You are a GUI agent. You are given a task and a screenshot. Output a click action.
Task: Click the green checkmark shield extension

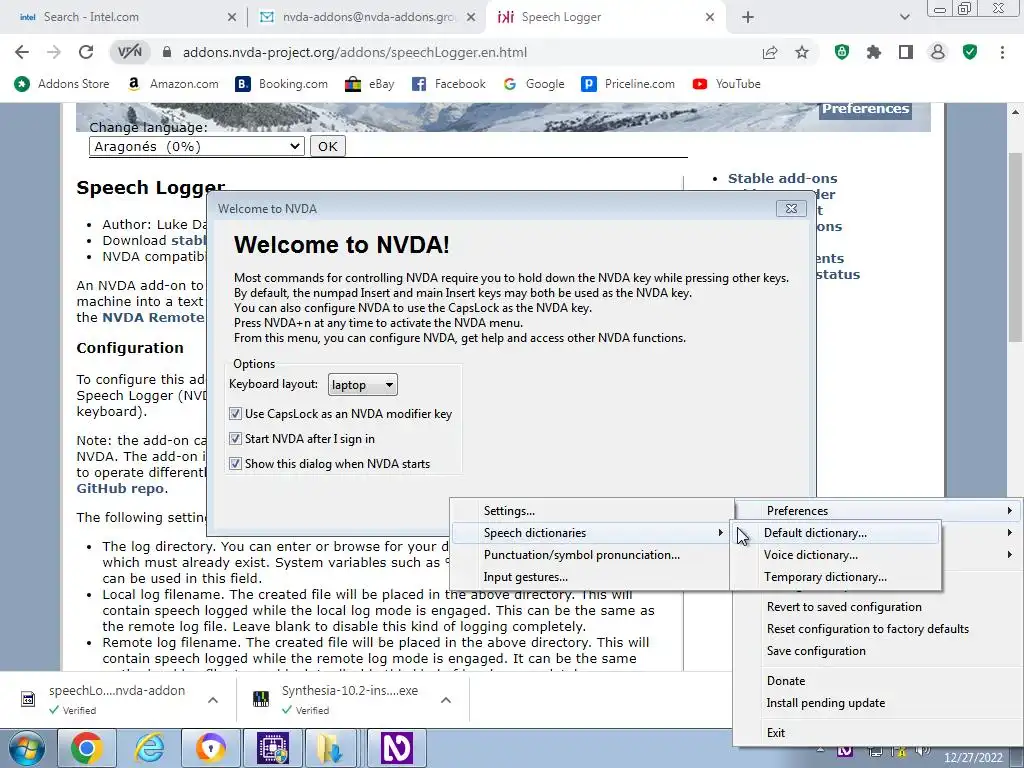[x=970, y=52]
